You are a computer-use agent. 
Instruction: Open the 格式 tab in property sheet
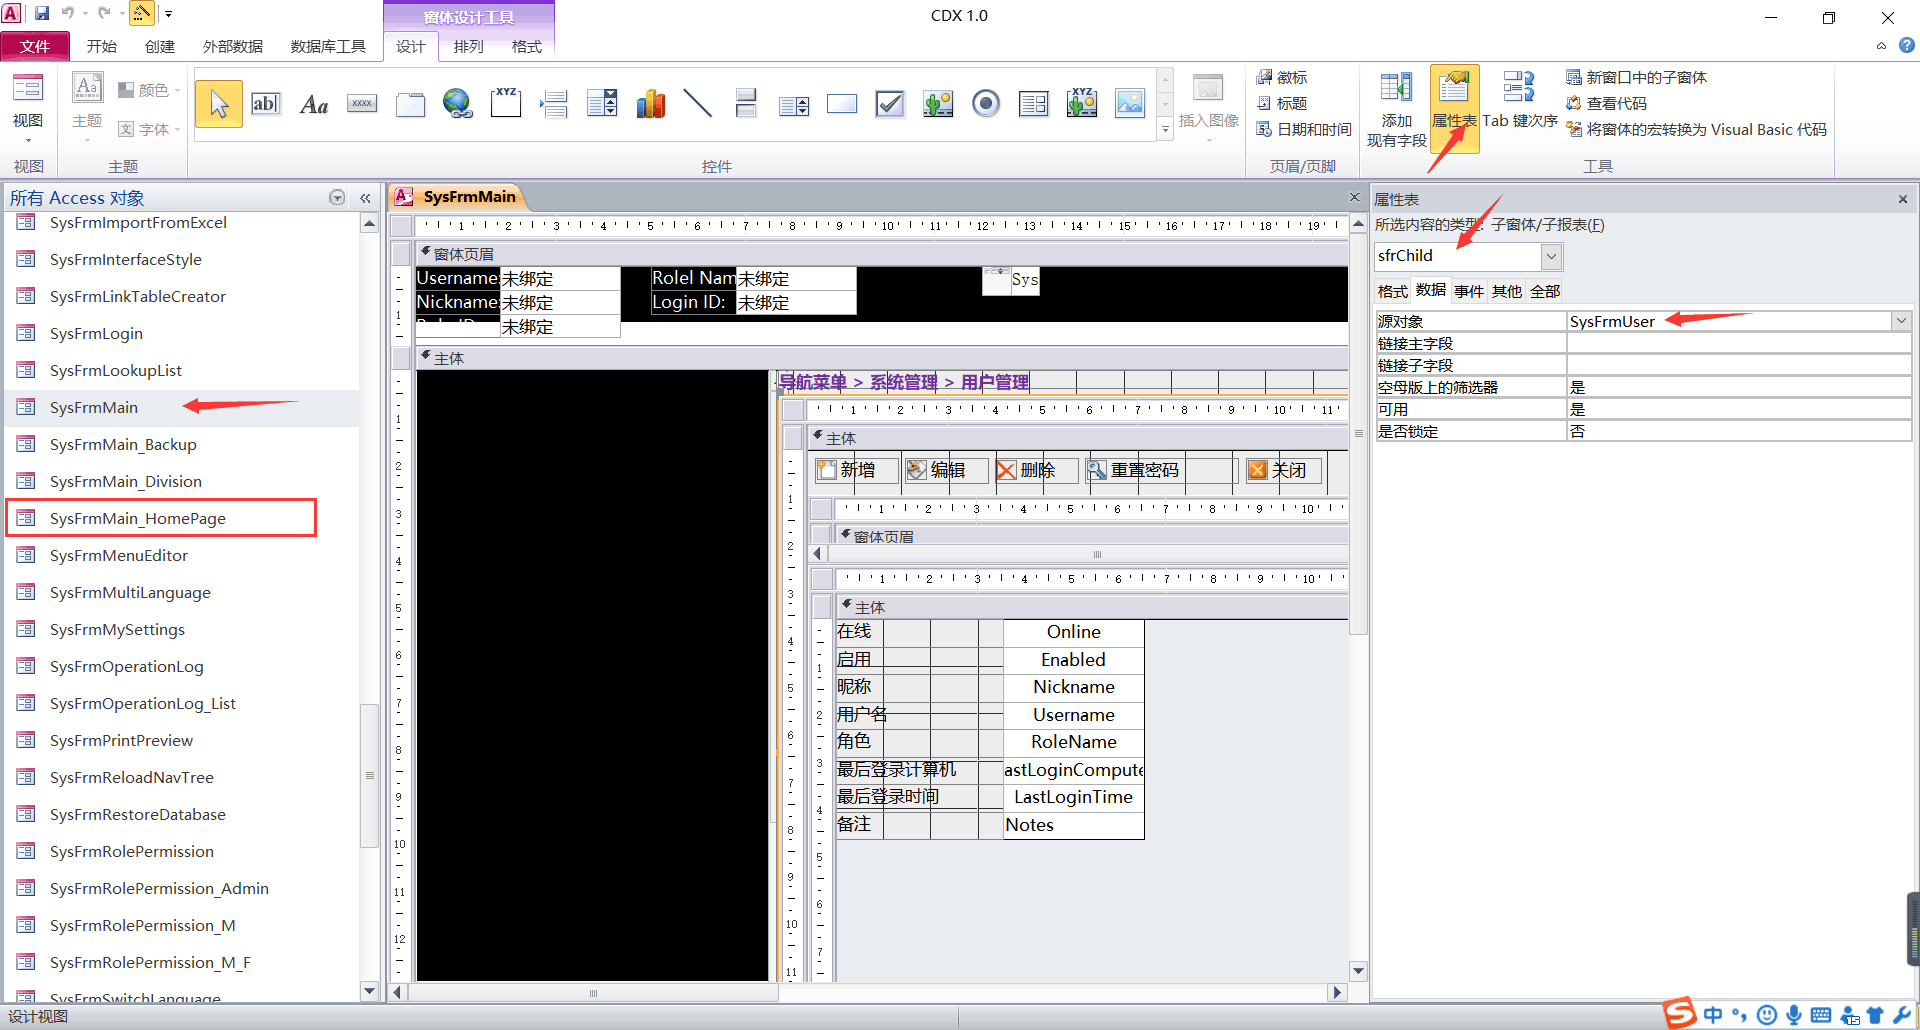pos(1393,291)
